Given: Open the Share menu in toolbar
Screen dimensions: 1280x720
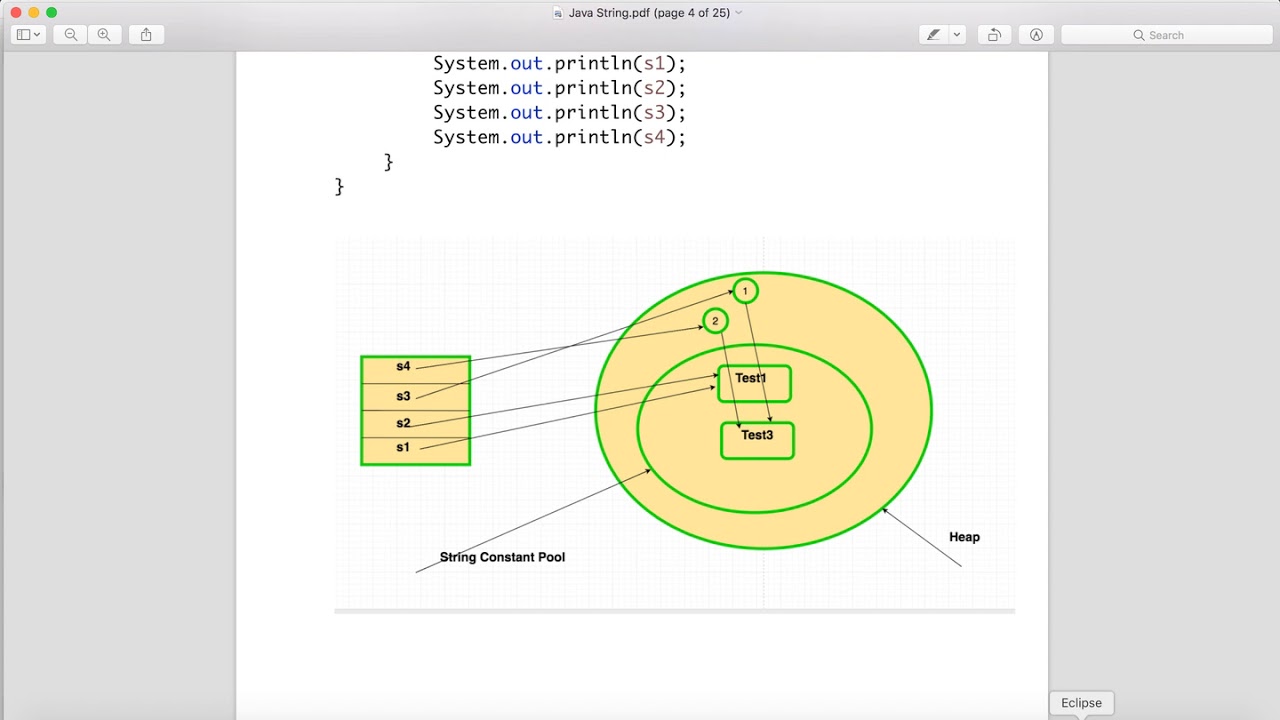Looking at the screenshot, I should [146, 35].
